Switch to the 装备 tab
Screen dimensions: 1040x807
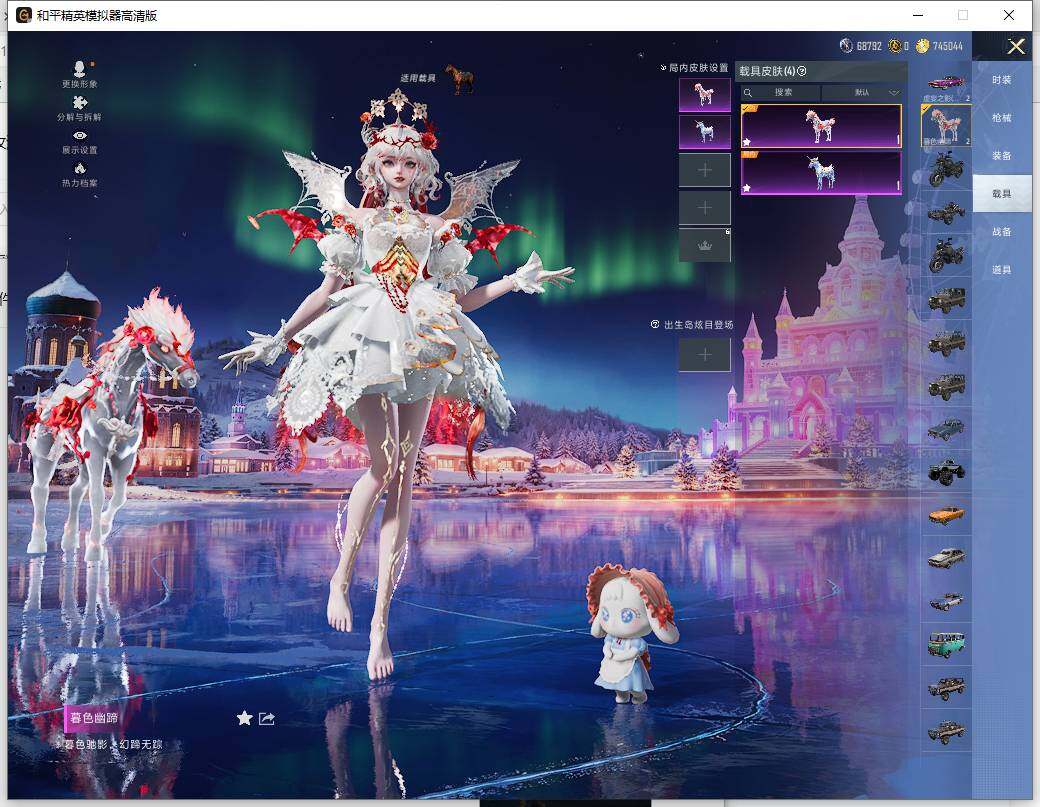1002,156
